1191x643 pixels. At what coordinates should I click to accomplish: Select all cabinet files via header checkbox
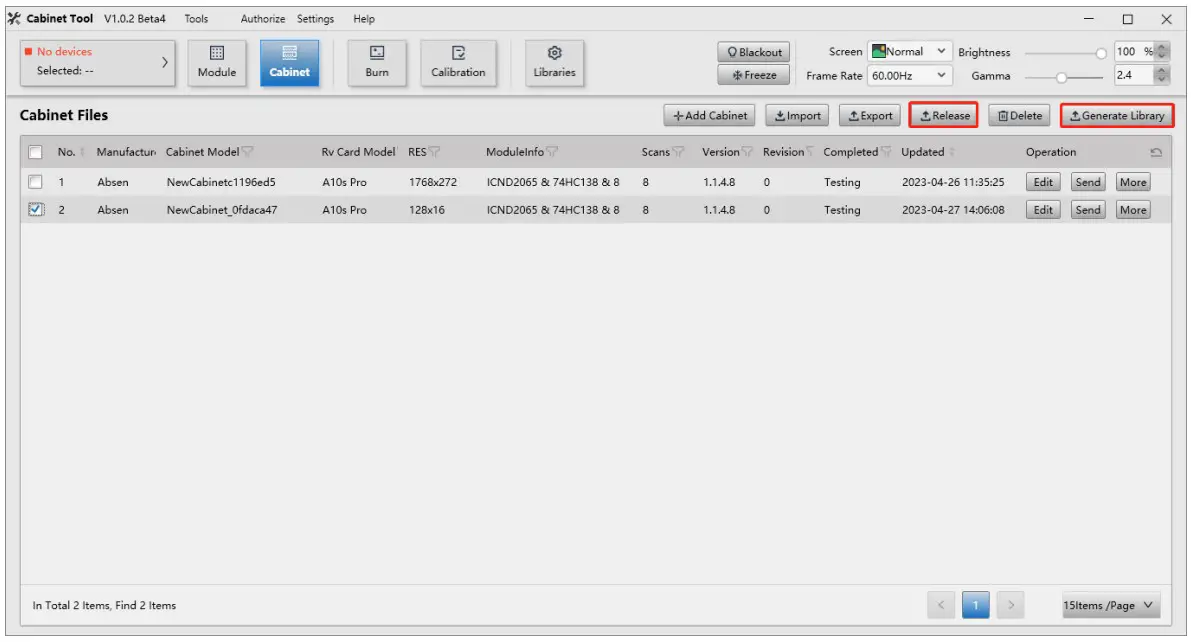37,150
